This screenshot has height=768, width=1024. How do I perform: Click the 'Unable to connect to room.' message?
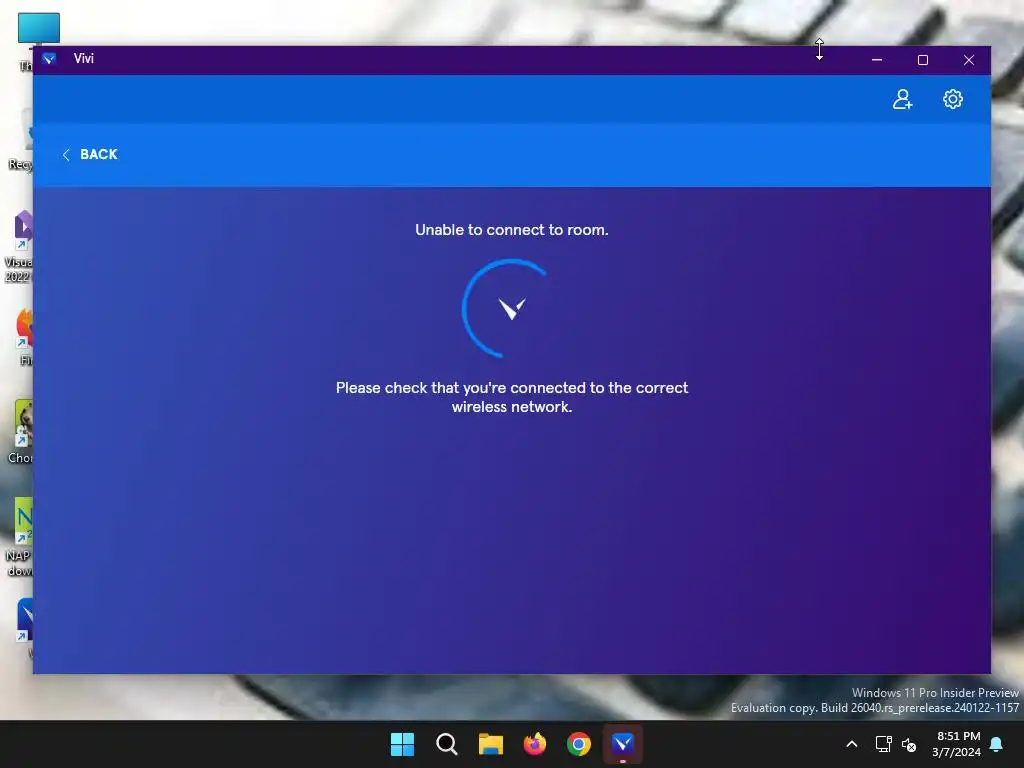click(x=512, y=230)
